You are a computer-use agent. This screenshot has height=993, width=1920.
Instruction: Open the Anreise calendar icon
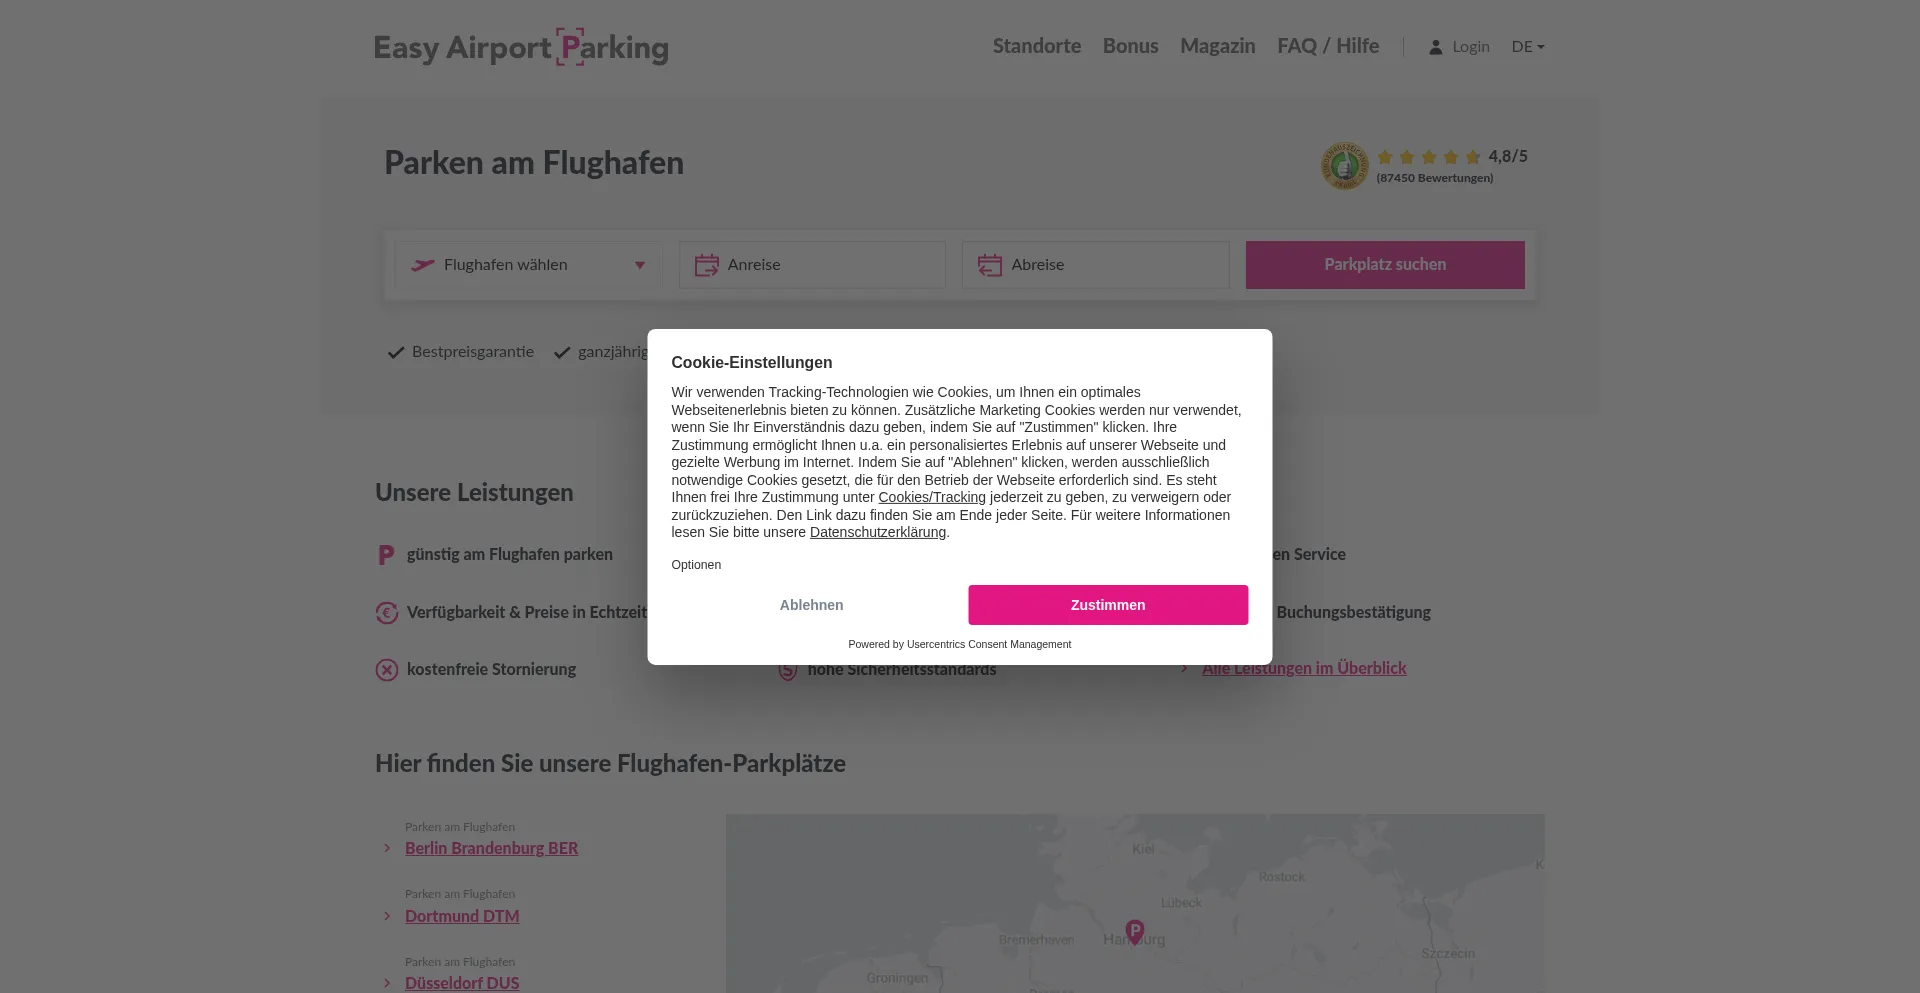(706, 264)
